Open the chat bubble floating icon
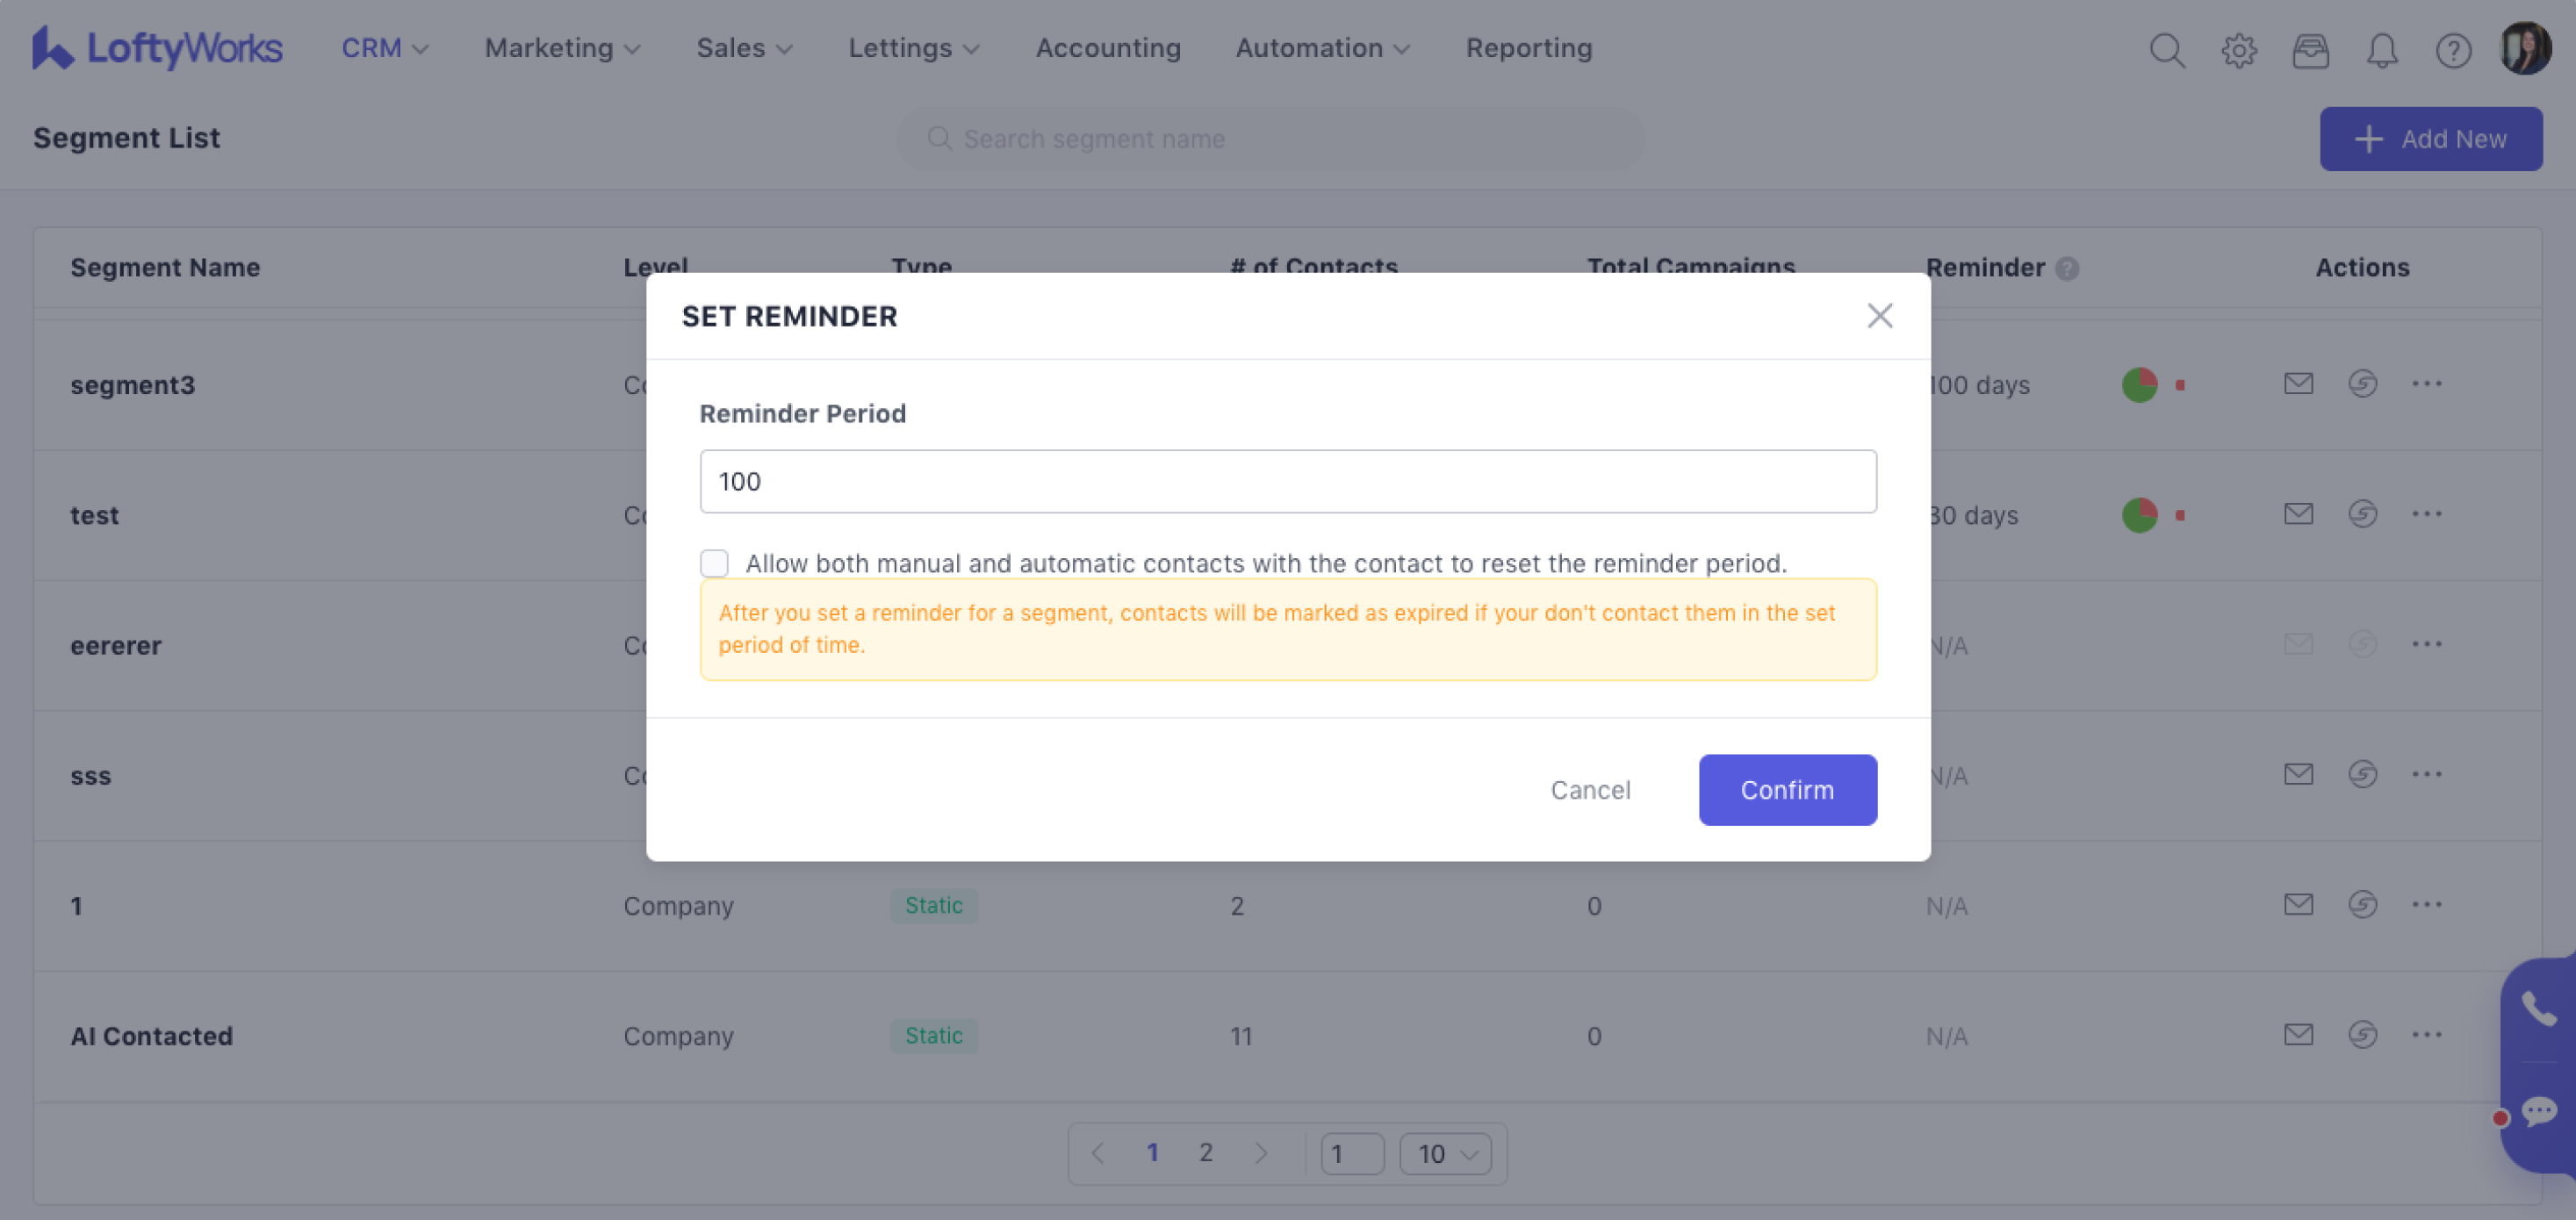2576x1220 pixels. (x=2538, y=1111)
